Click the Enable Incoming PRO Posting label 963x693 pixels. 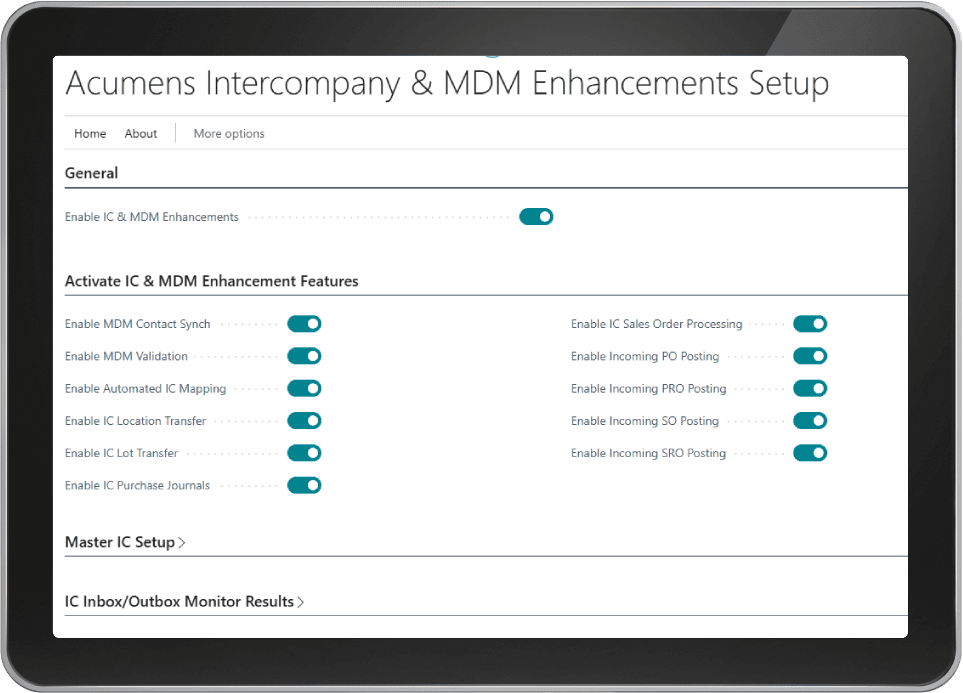(x=649, y=389)
